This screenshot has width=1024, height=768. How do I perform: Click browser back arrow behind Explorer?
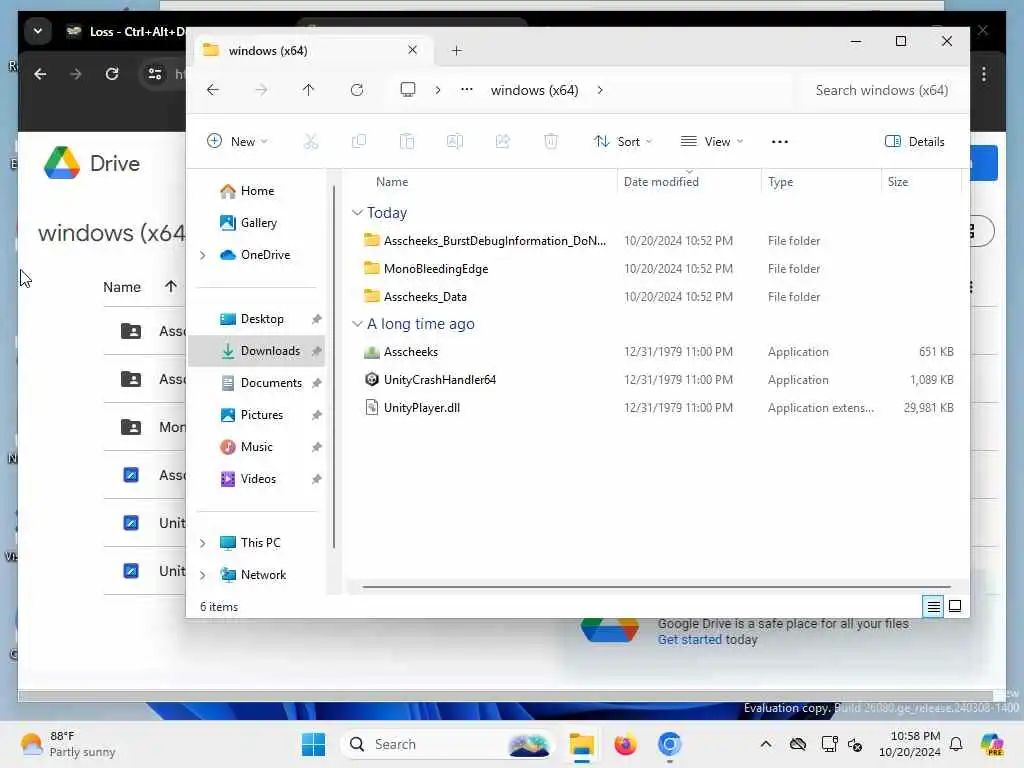tap(40, 74)
